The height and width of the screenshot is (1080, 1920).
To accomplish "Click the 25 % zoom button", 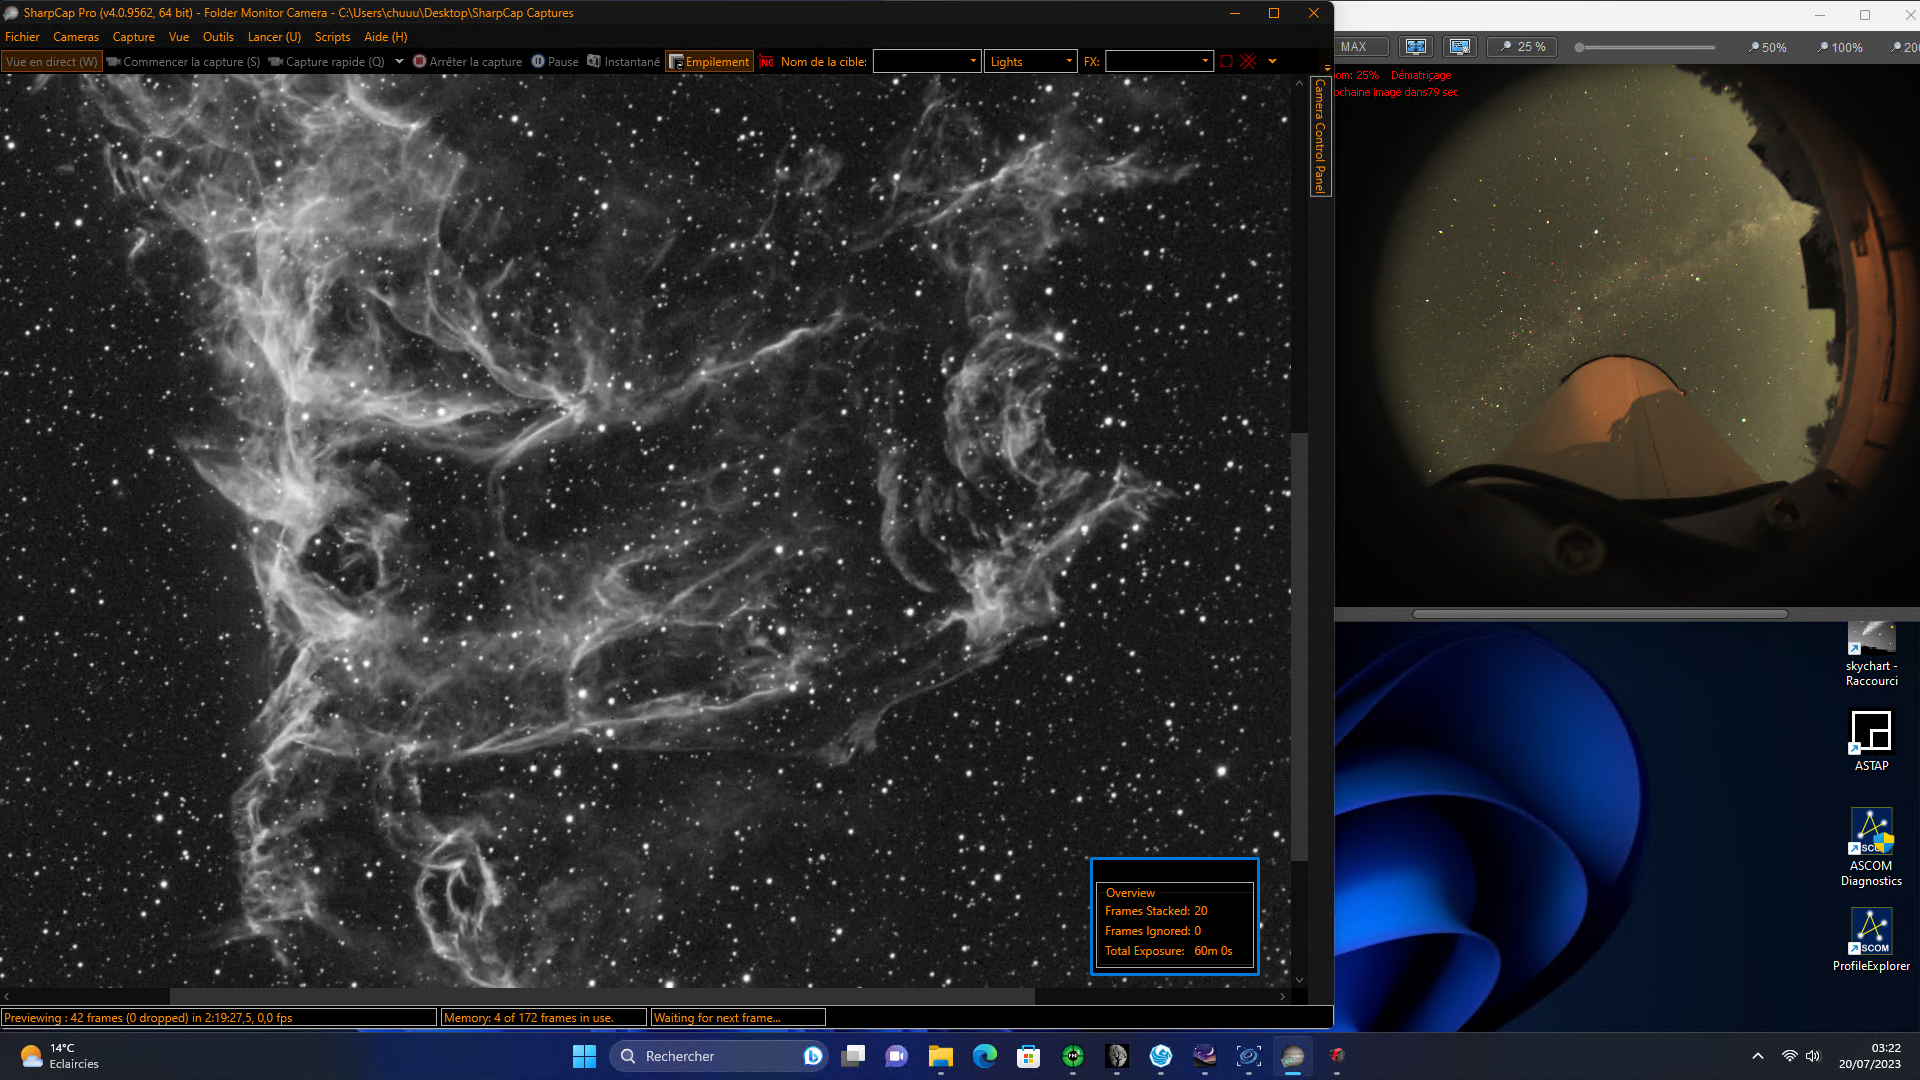I will coord(1522,47).
